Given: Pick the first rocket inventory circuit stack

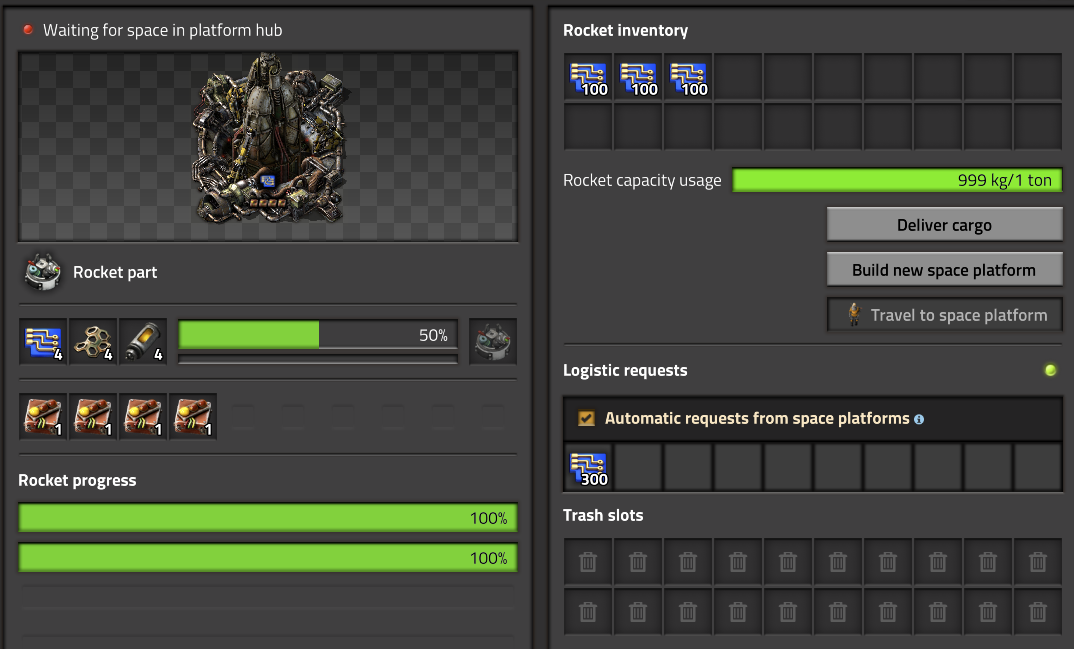Looking at the screenshot, I should pos(588,77).
